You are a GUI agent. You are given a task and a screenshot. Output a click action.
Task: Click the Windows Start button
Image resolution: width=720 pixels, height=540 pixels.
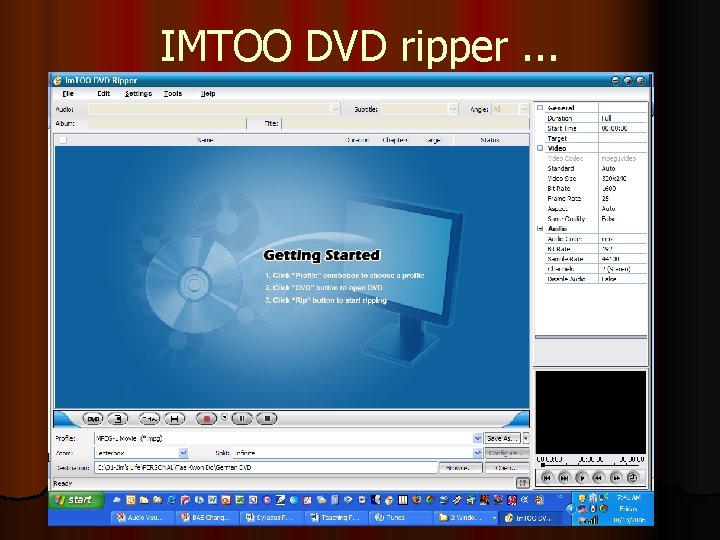(75, 500)
